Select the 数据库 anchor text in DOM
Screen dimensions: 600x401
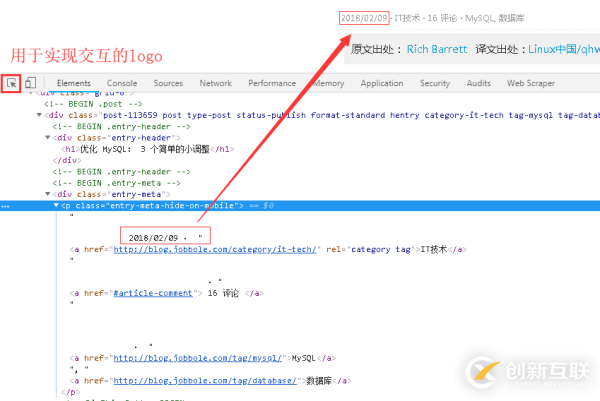(319, 381)
